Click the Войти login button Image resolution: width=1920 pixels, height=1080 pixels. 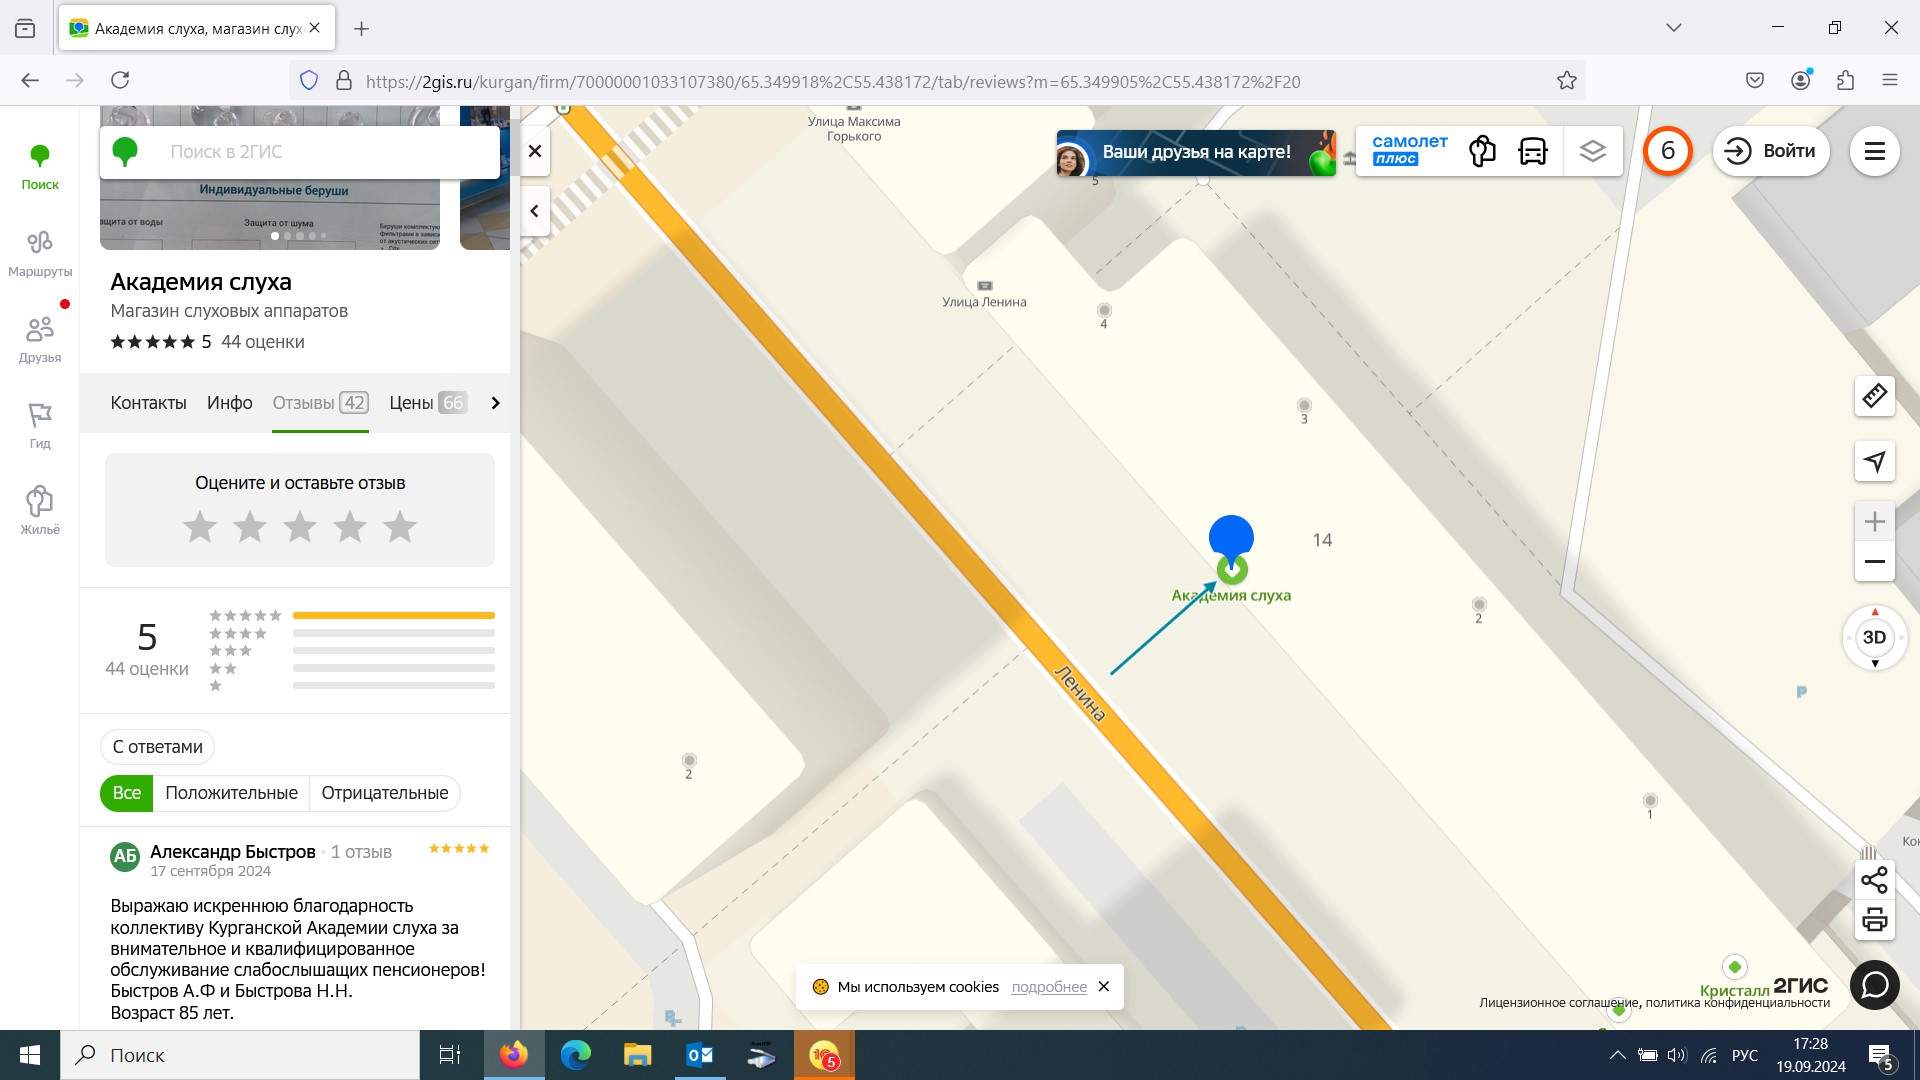point(1771,151)
